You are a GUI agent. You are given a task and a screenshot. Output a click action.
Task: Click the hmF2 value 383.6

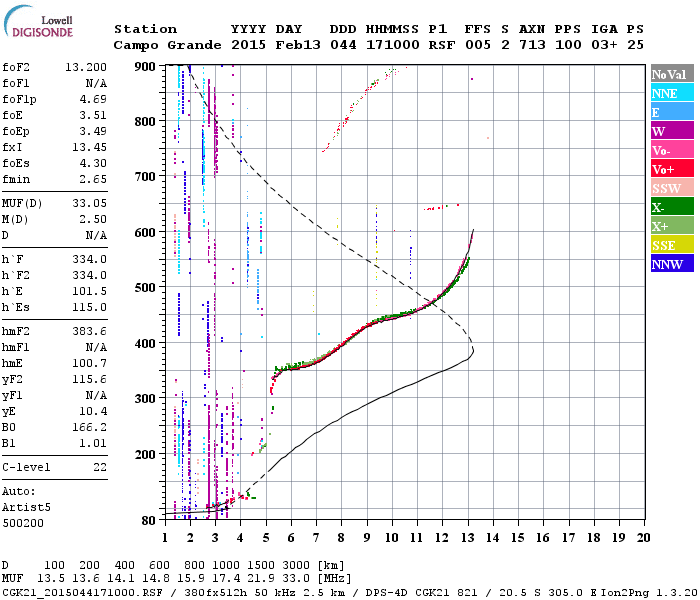[x=89, y=331]
